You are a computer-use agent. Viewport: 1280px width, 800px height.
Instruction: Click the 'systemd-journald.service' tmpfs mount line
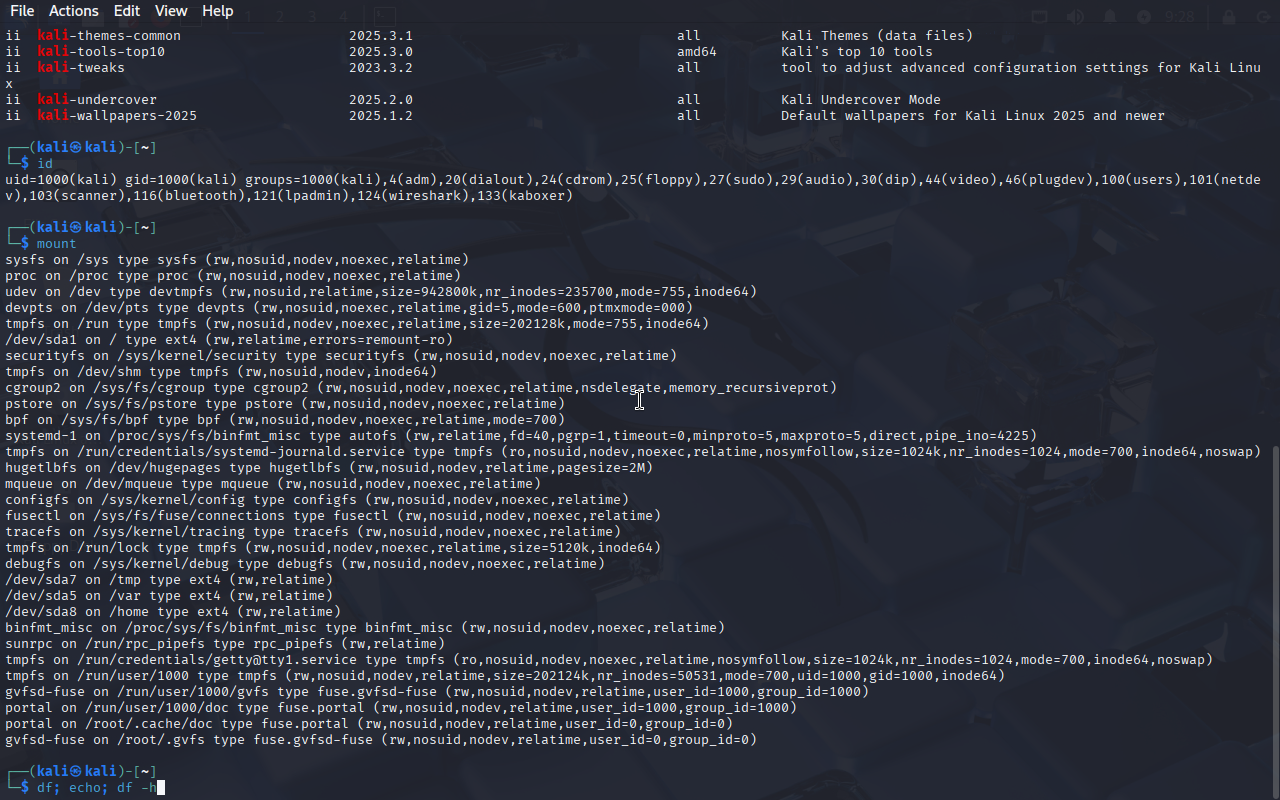coord(633,452)
